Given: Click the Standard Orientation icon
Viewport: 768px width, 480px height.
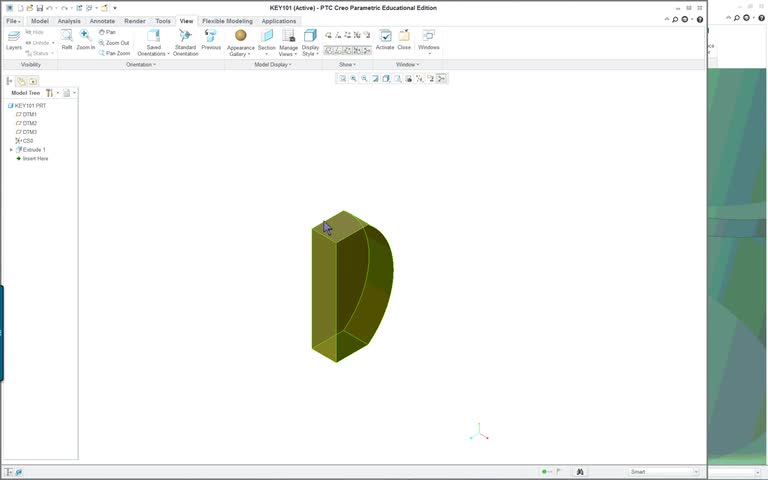Looking at the screenshot, I should click(185, 42).
